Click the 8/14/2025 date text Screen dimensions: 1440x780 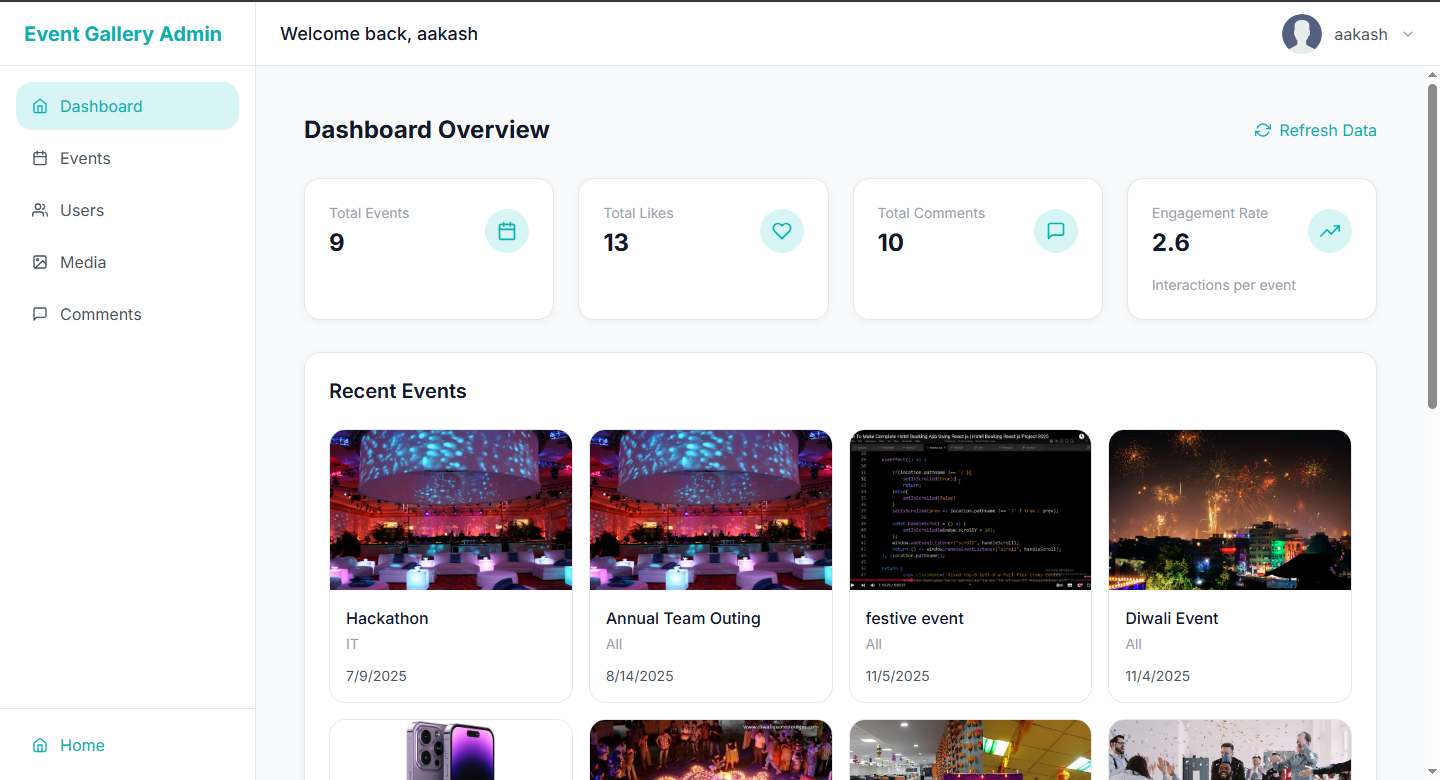(640, 676)
